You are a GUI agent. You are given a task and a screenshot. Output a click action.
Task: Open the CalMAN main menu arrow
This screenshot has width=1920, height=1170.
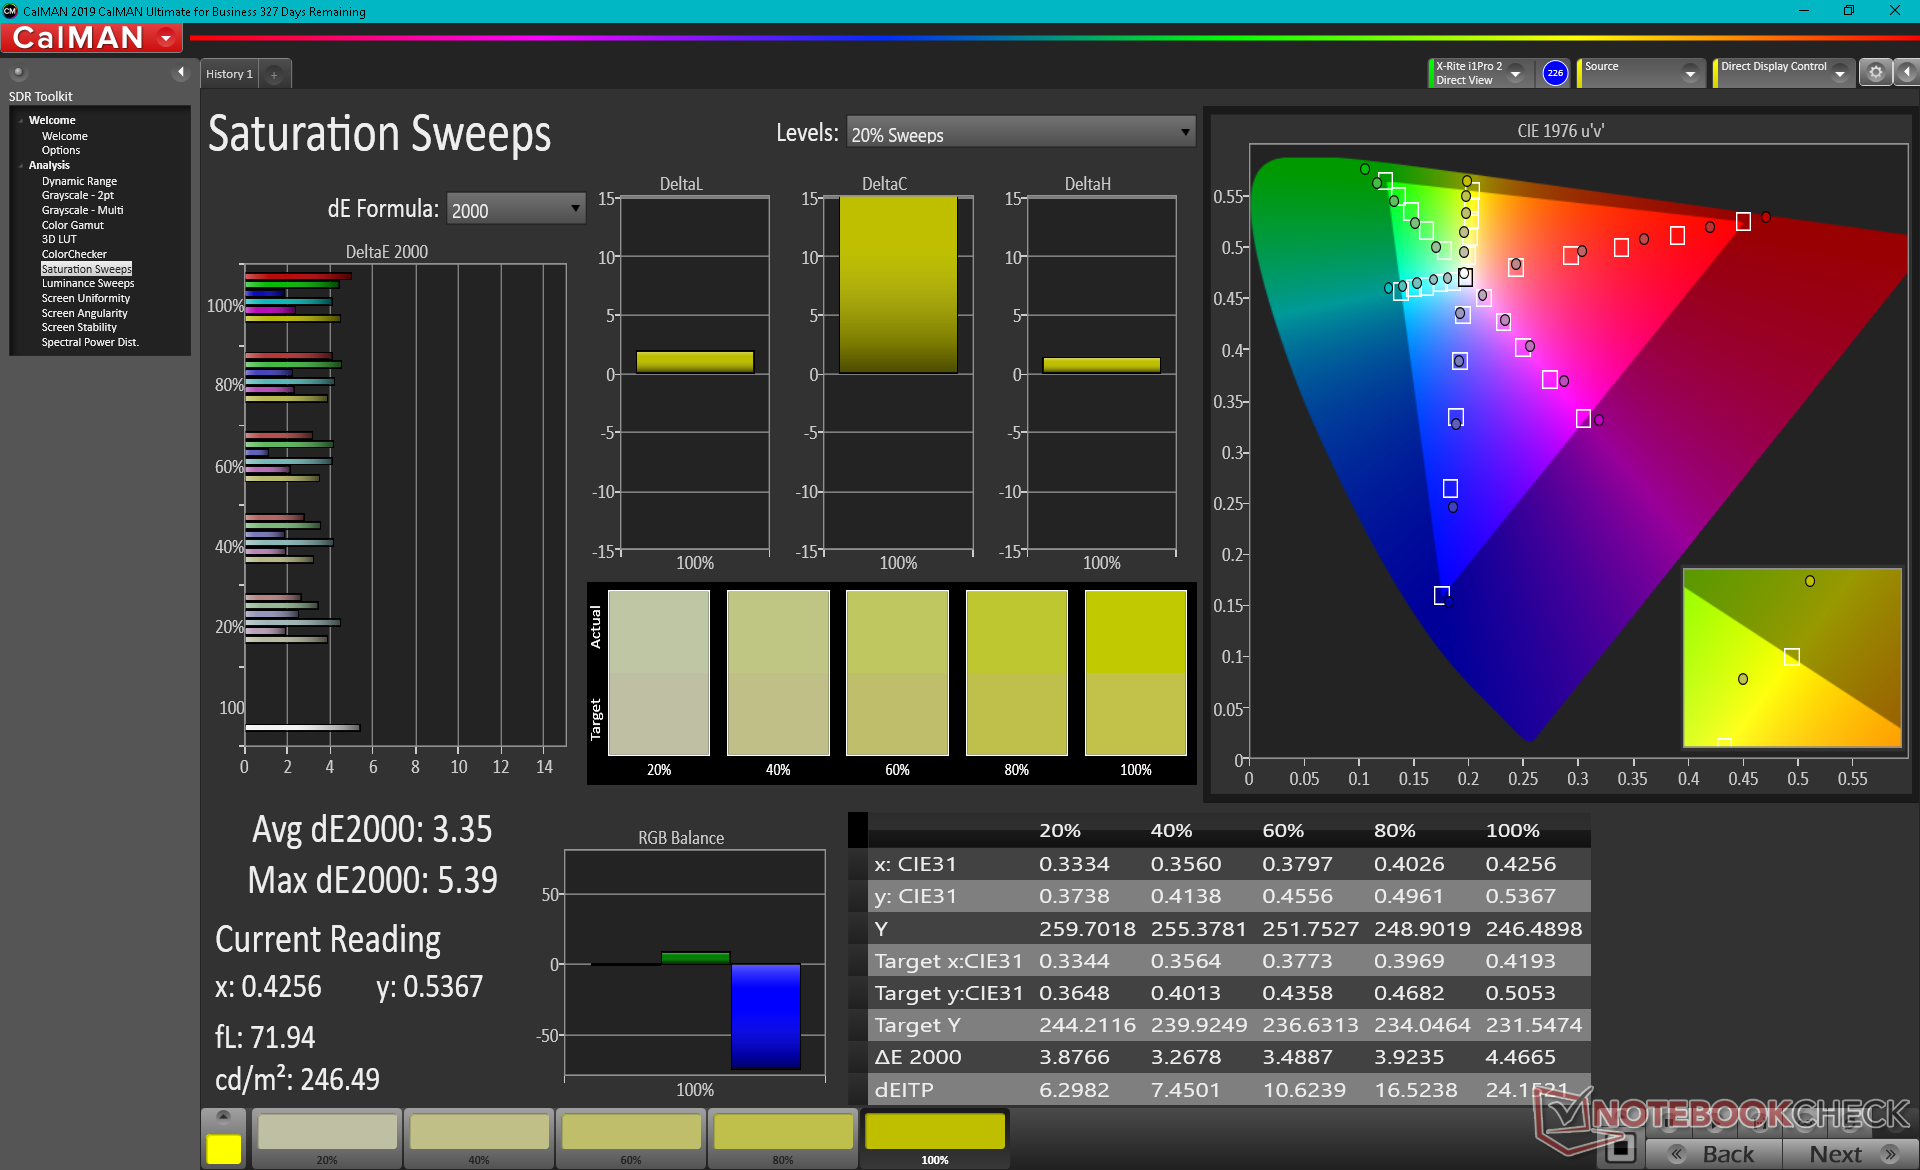coord(166,39)
